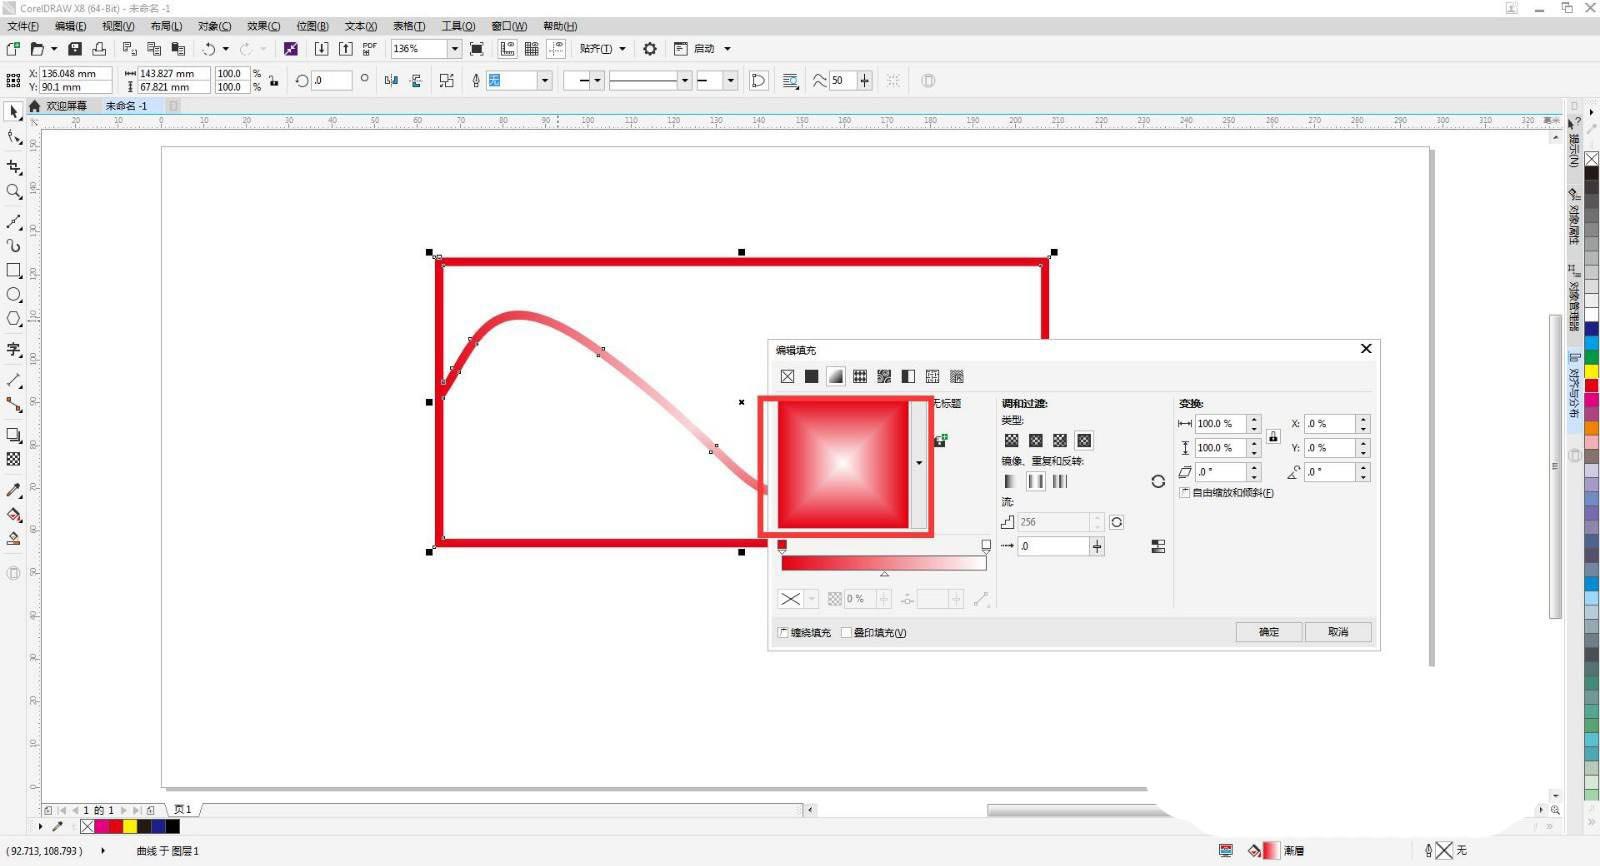Enable the 叠印填充(V) checkbox
This screenshot has width=1600, height=866.
tap(846, 632)
